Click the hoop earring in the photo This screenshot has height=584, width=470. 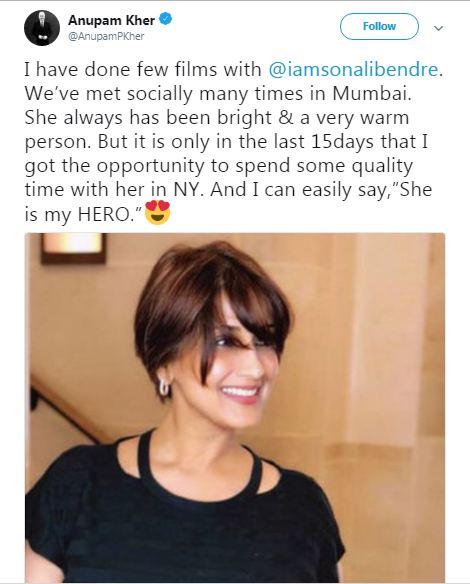[164, 387]
